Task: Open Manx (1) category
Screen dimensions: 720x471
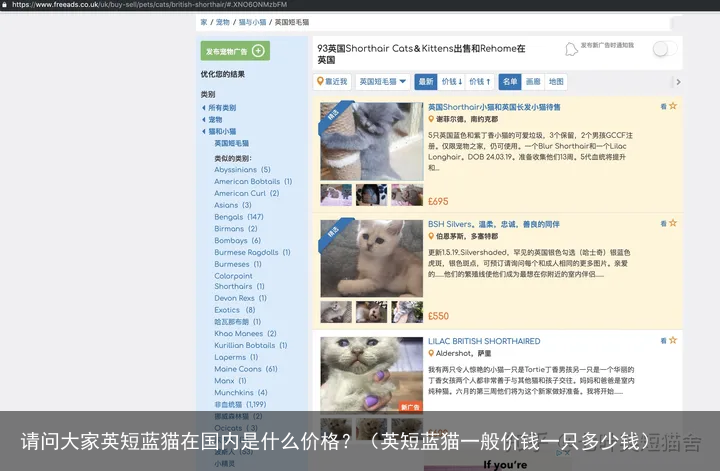Action: [x=231, y=381]
